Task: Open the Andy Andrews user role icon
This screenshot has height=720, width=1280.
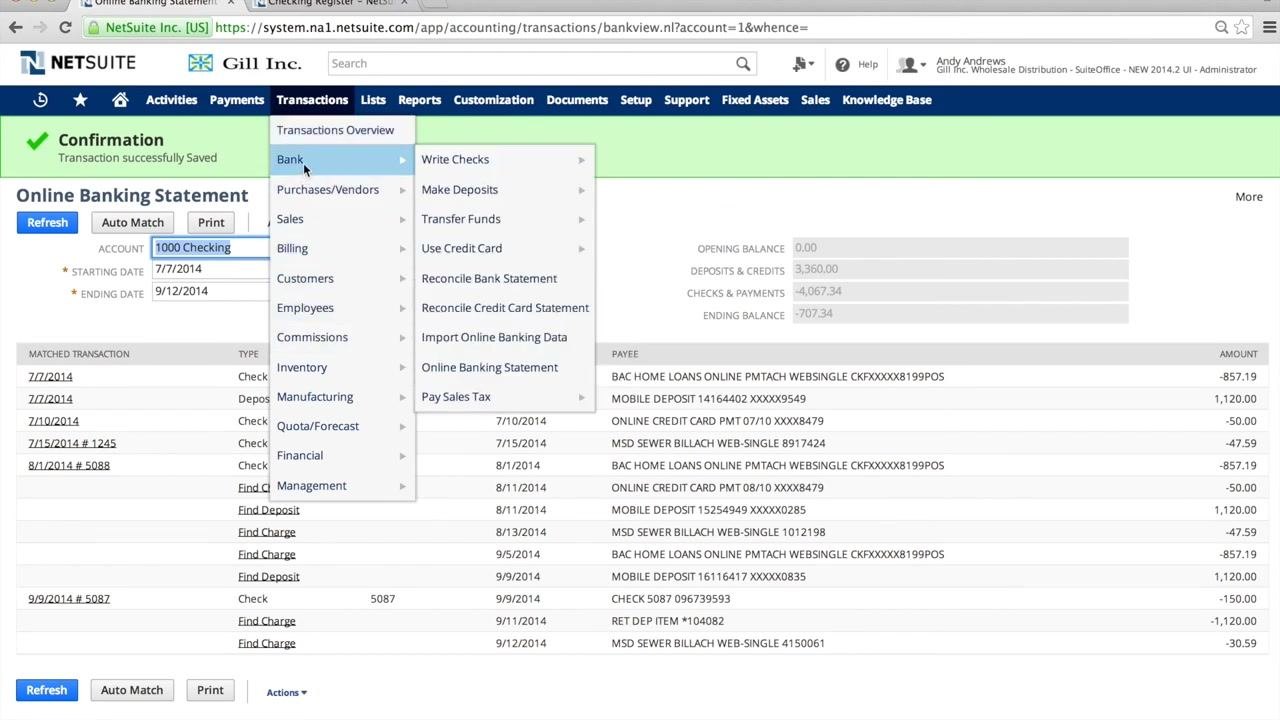Action: click(x=910, y=64)
